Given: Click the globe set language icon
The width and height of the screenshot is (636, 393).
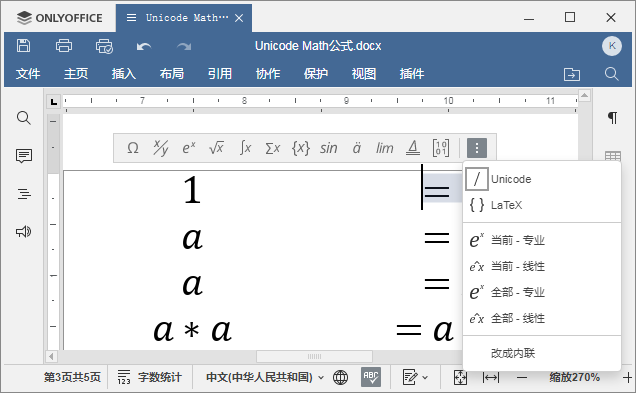Looking at the screenshot, I should point(340,377).
